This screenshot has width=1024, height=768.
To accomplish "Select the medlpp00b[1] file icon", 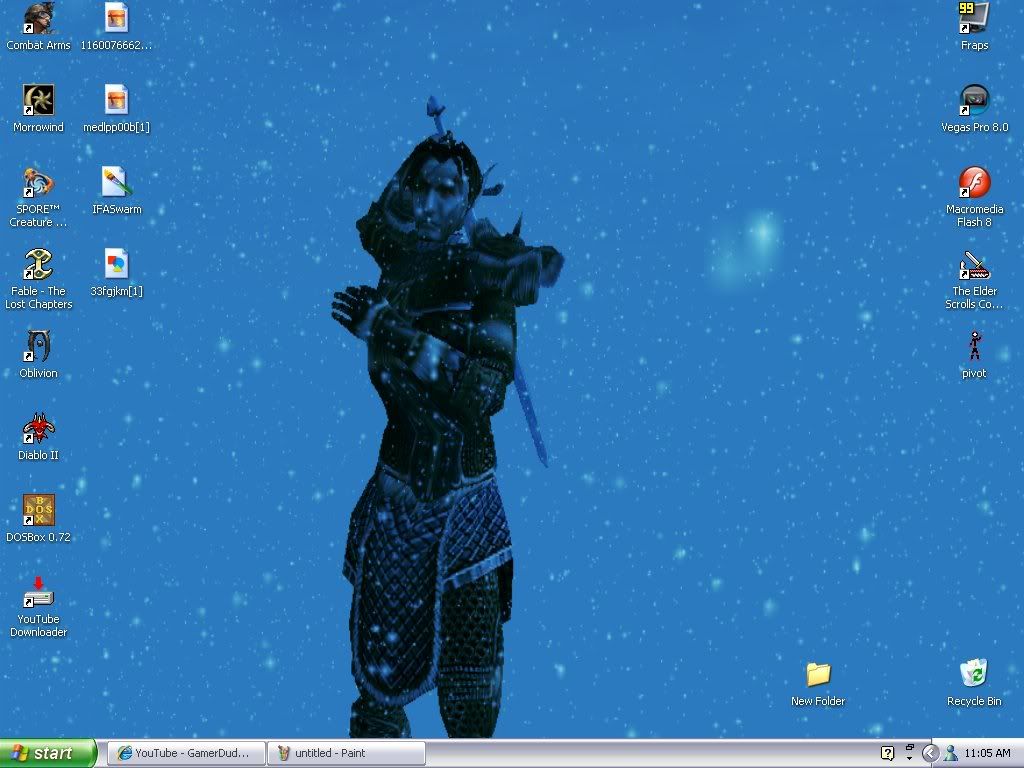I will (116, 109).
